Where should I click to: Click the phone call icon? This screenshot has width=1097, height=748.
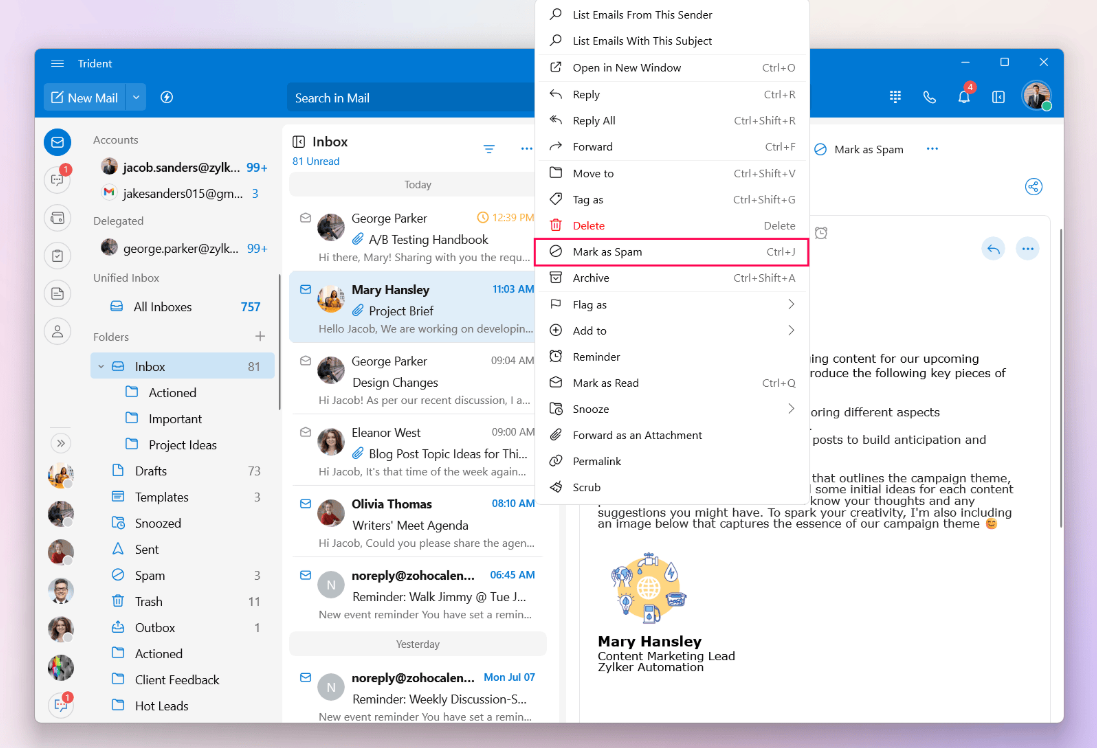pyautogui.click(x=929, y=97)
